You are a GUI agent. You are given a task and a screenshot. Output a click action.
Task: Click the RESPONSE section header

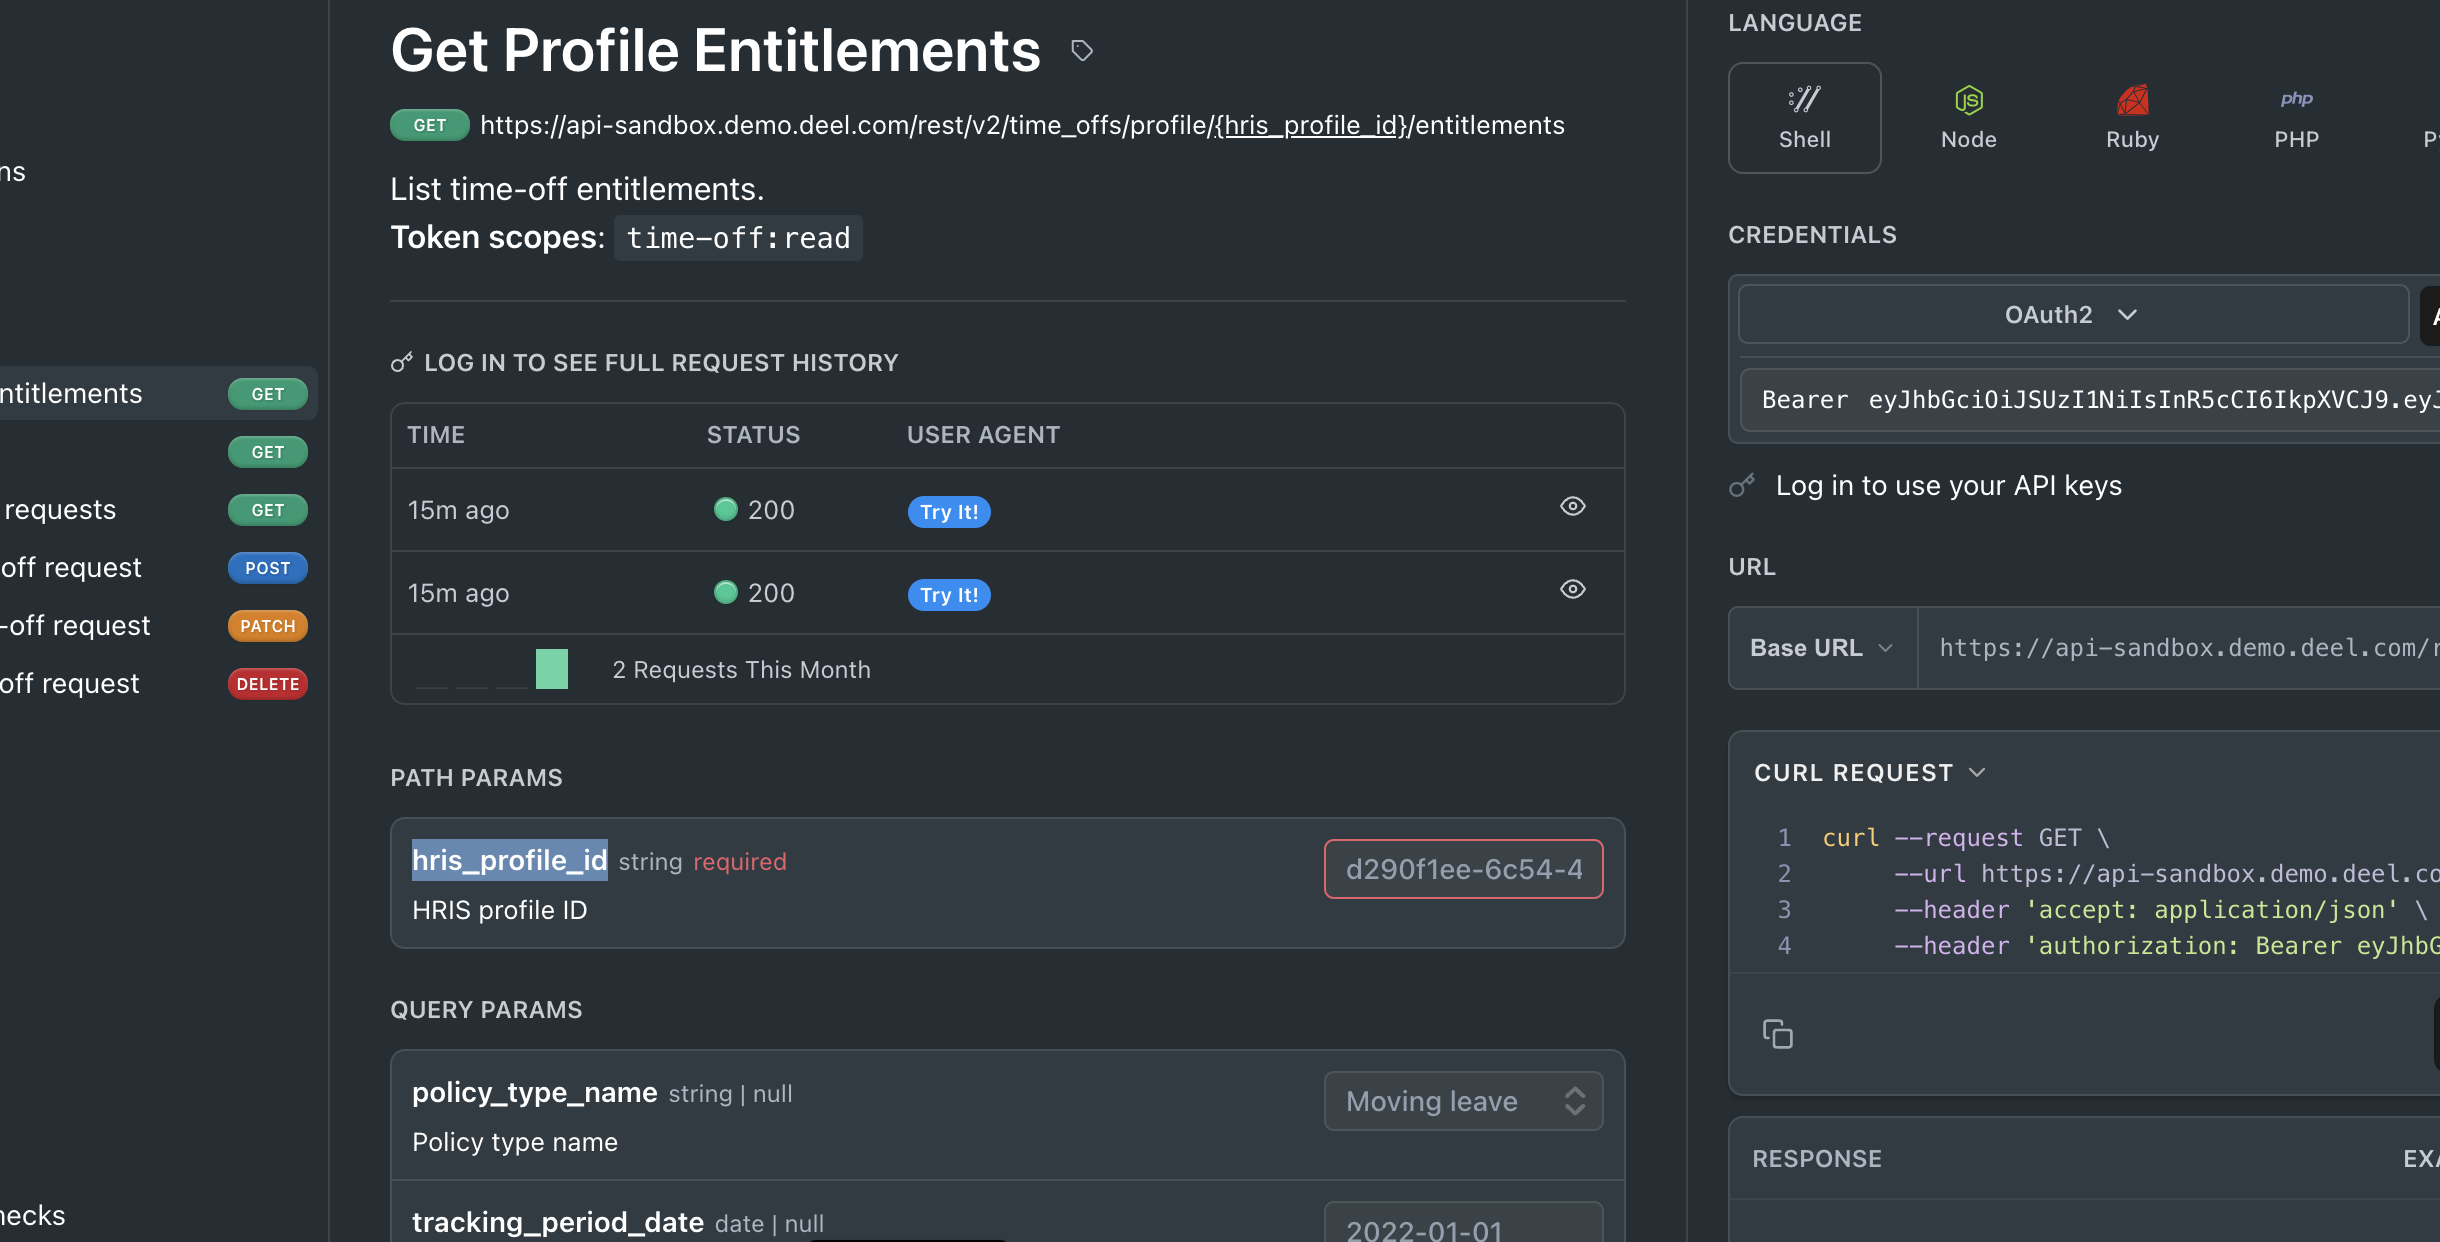1817,1158
